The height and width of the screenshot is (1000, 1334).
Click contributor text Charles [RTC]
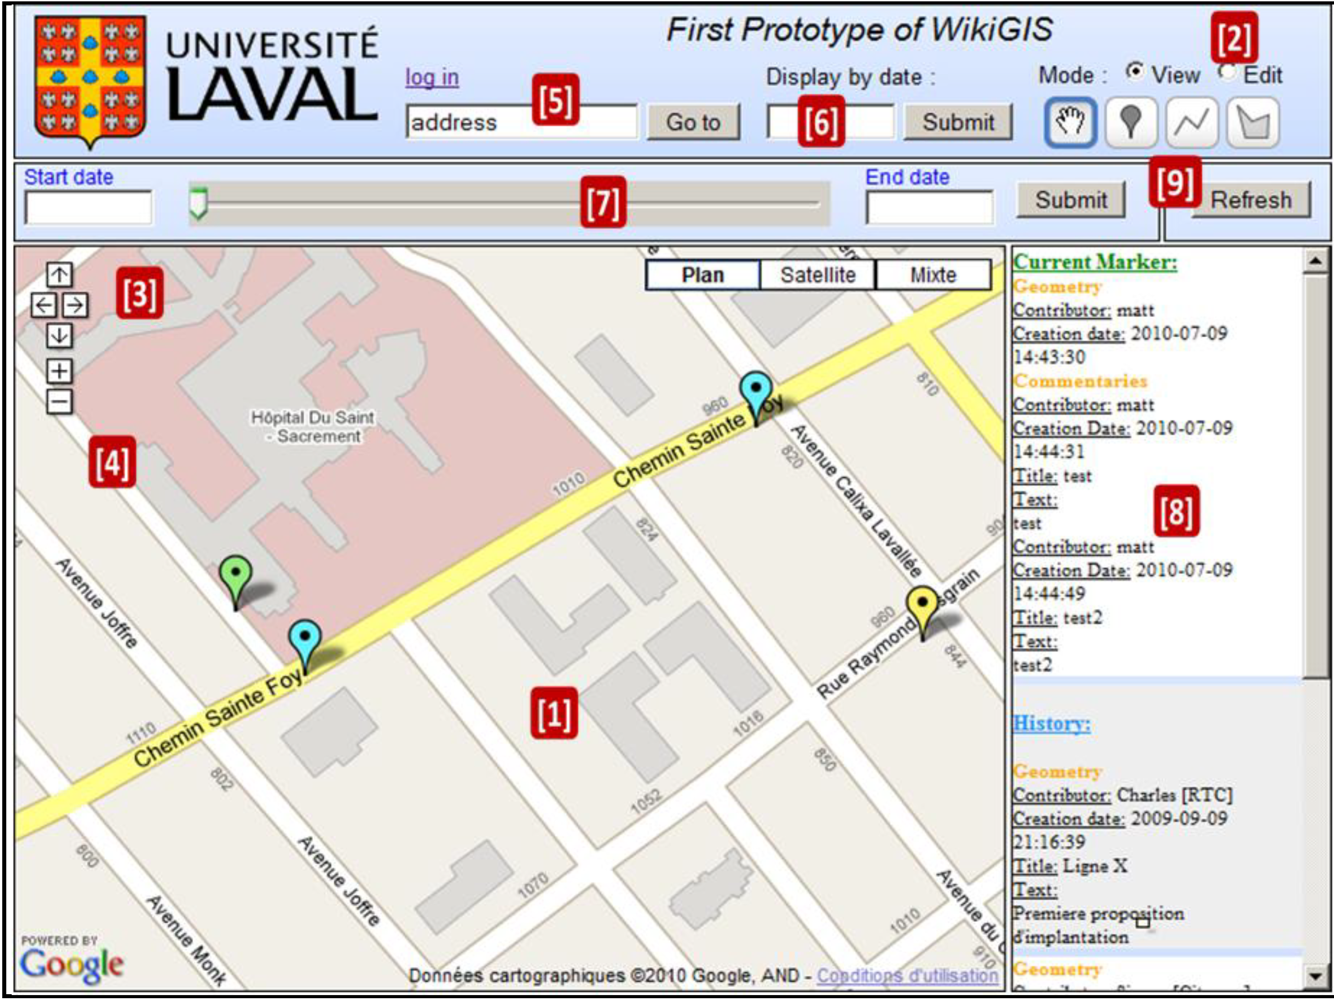coord(1174,795)
